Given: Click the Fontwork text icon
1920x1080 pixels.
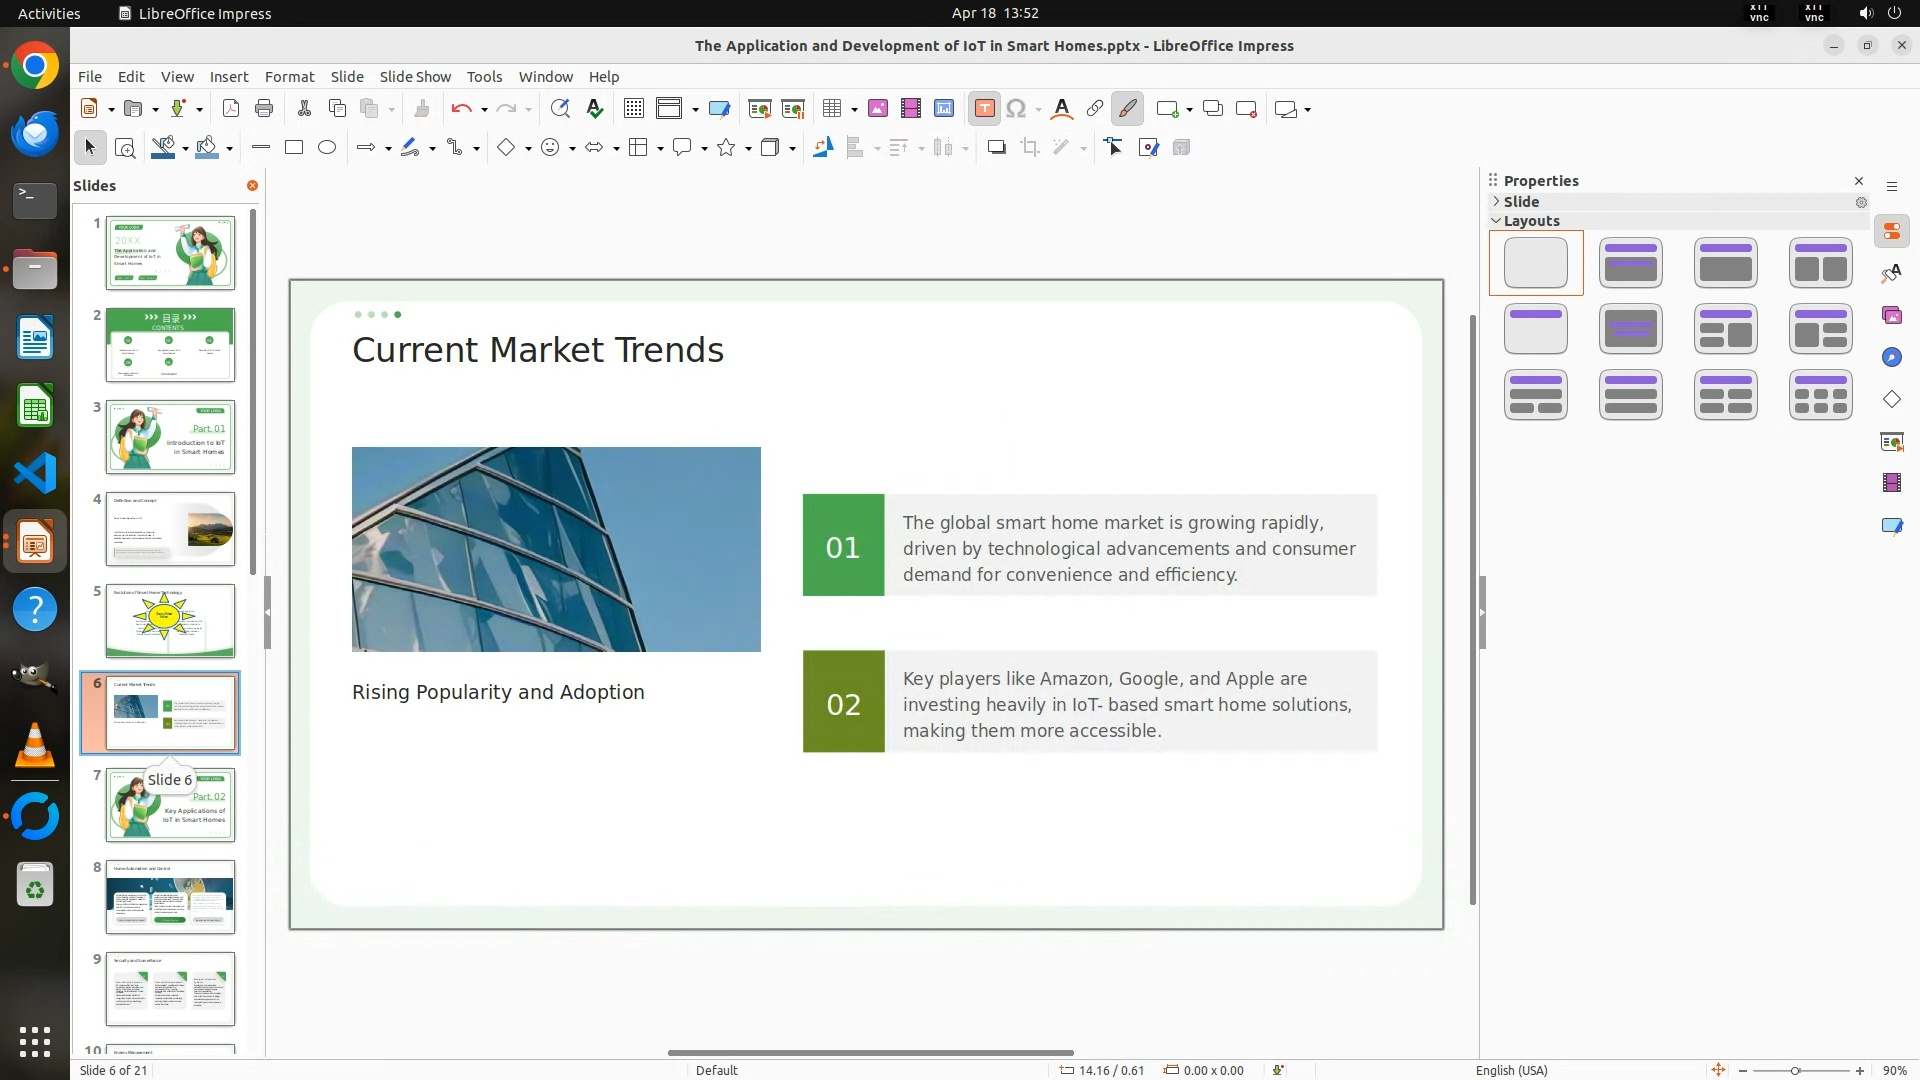Looking at the screenshot, I should pos(1062,109).
